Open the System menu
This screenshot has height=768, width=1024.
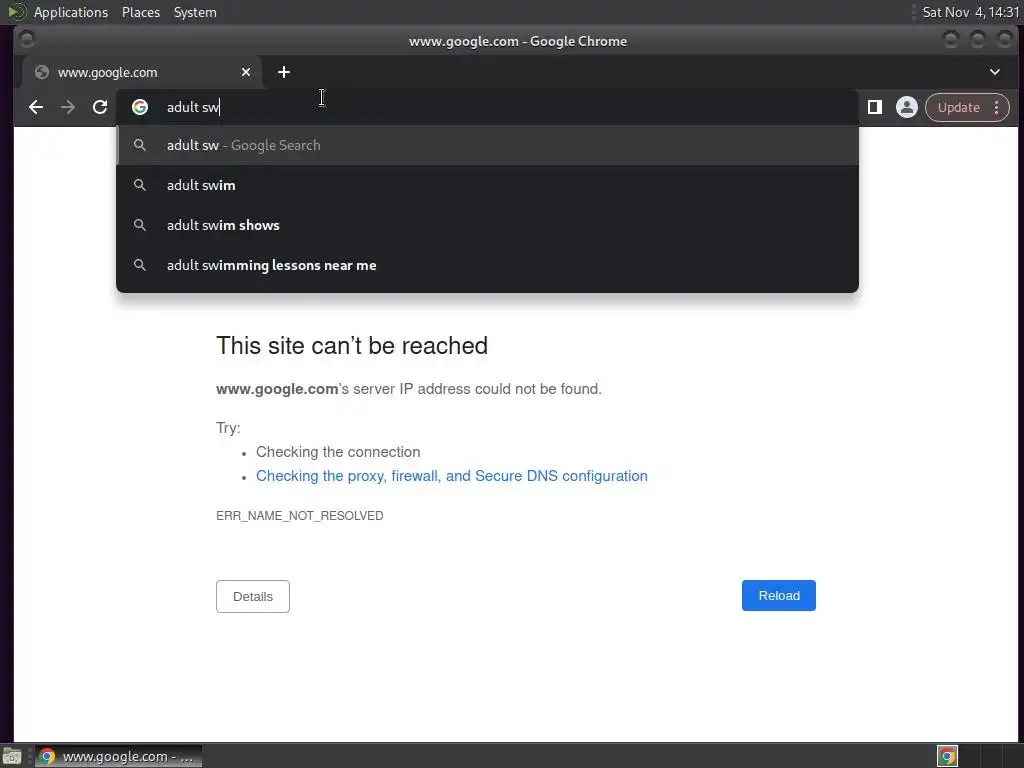coord(195,12)
